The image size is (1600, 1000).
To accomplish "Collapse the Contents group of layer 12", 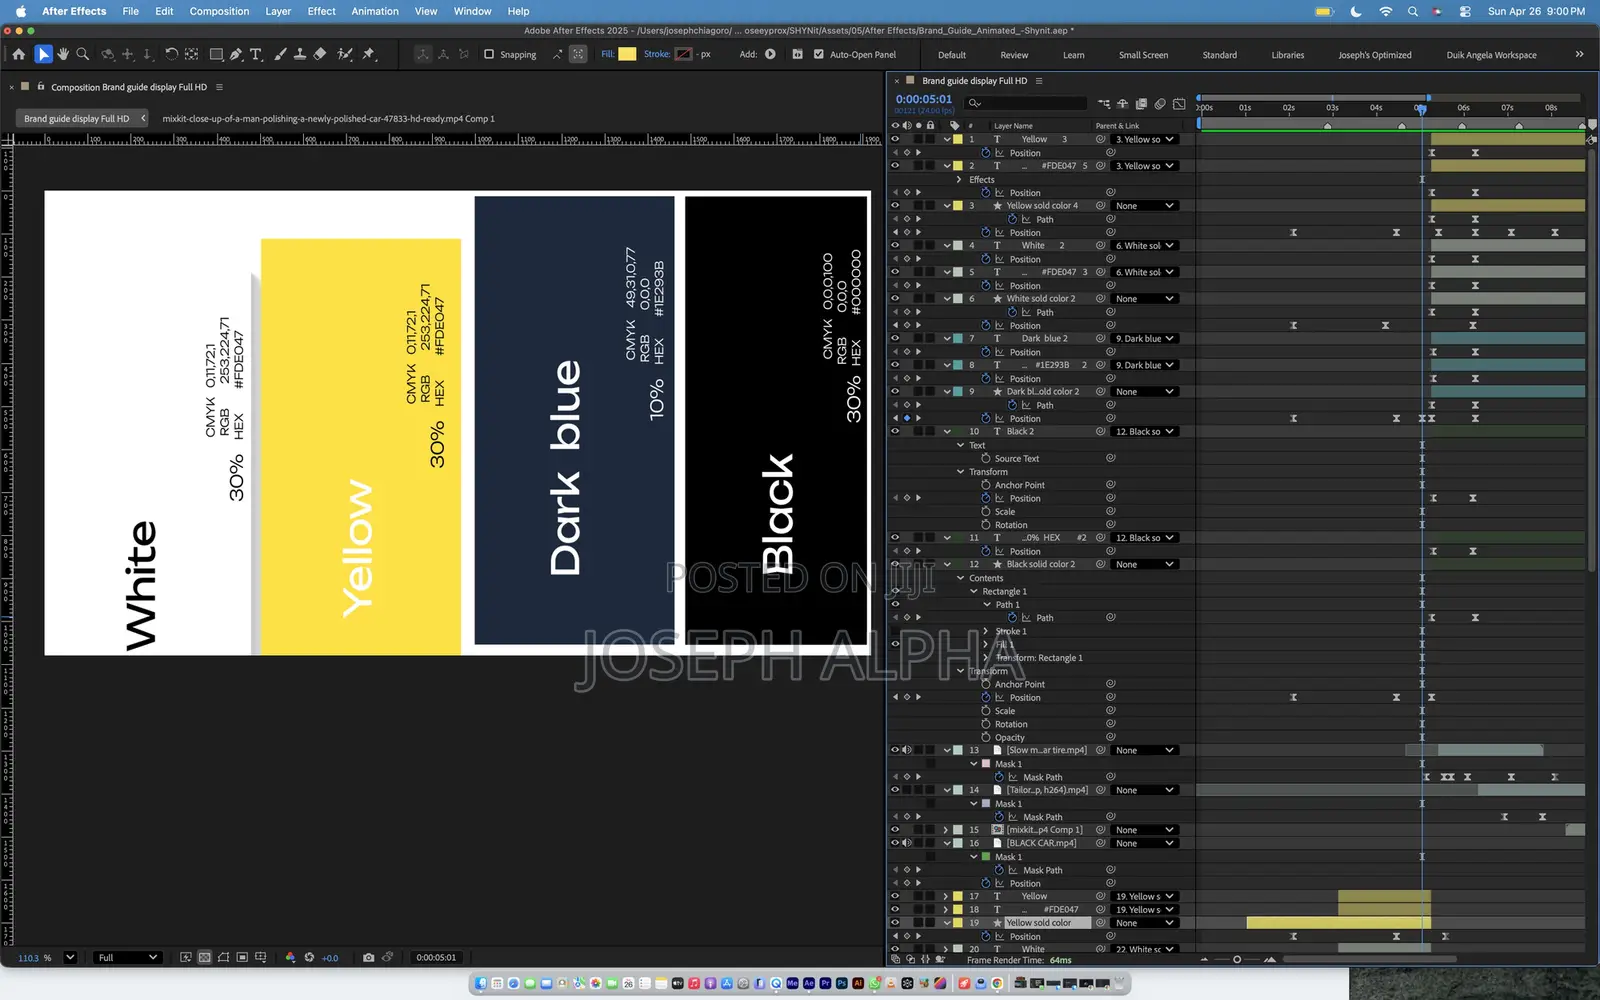I will 960,578.
